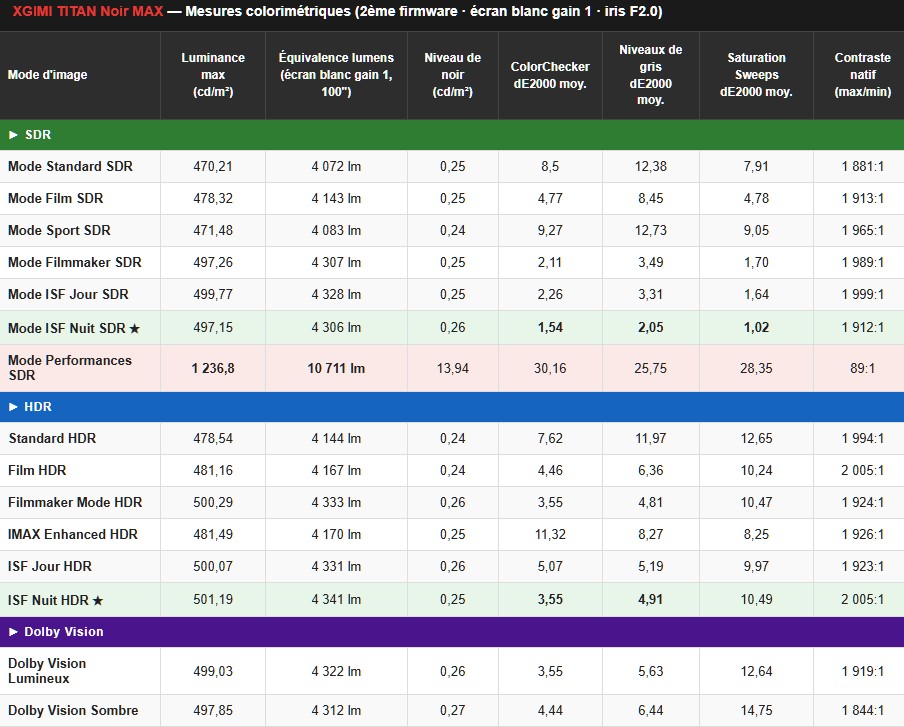Click the 'ISF Jour HDR' row label
904x727 pixels.
[50, 567]
